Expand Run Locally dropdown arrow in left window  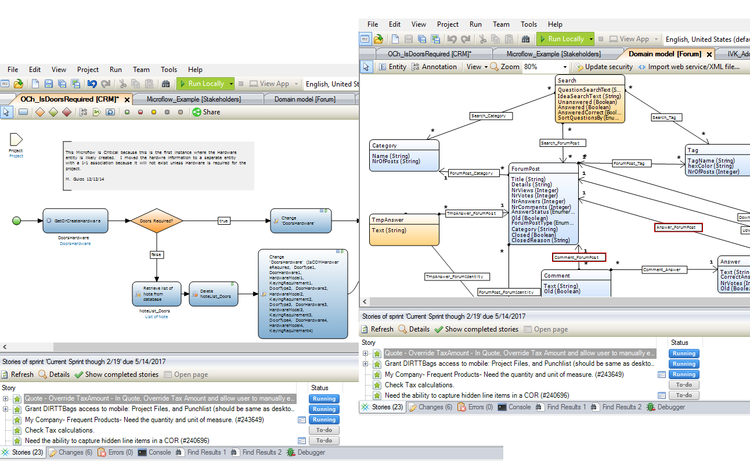(231, 84)
